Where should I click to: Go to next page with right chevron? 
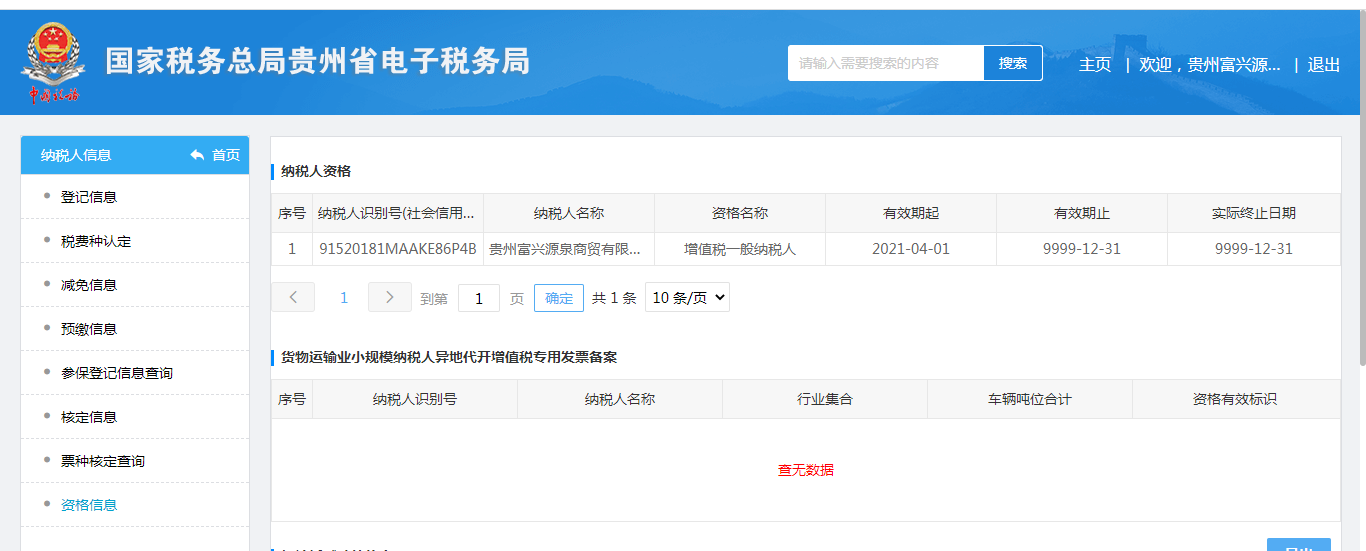pos(390,297)
